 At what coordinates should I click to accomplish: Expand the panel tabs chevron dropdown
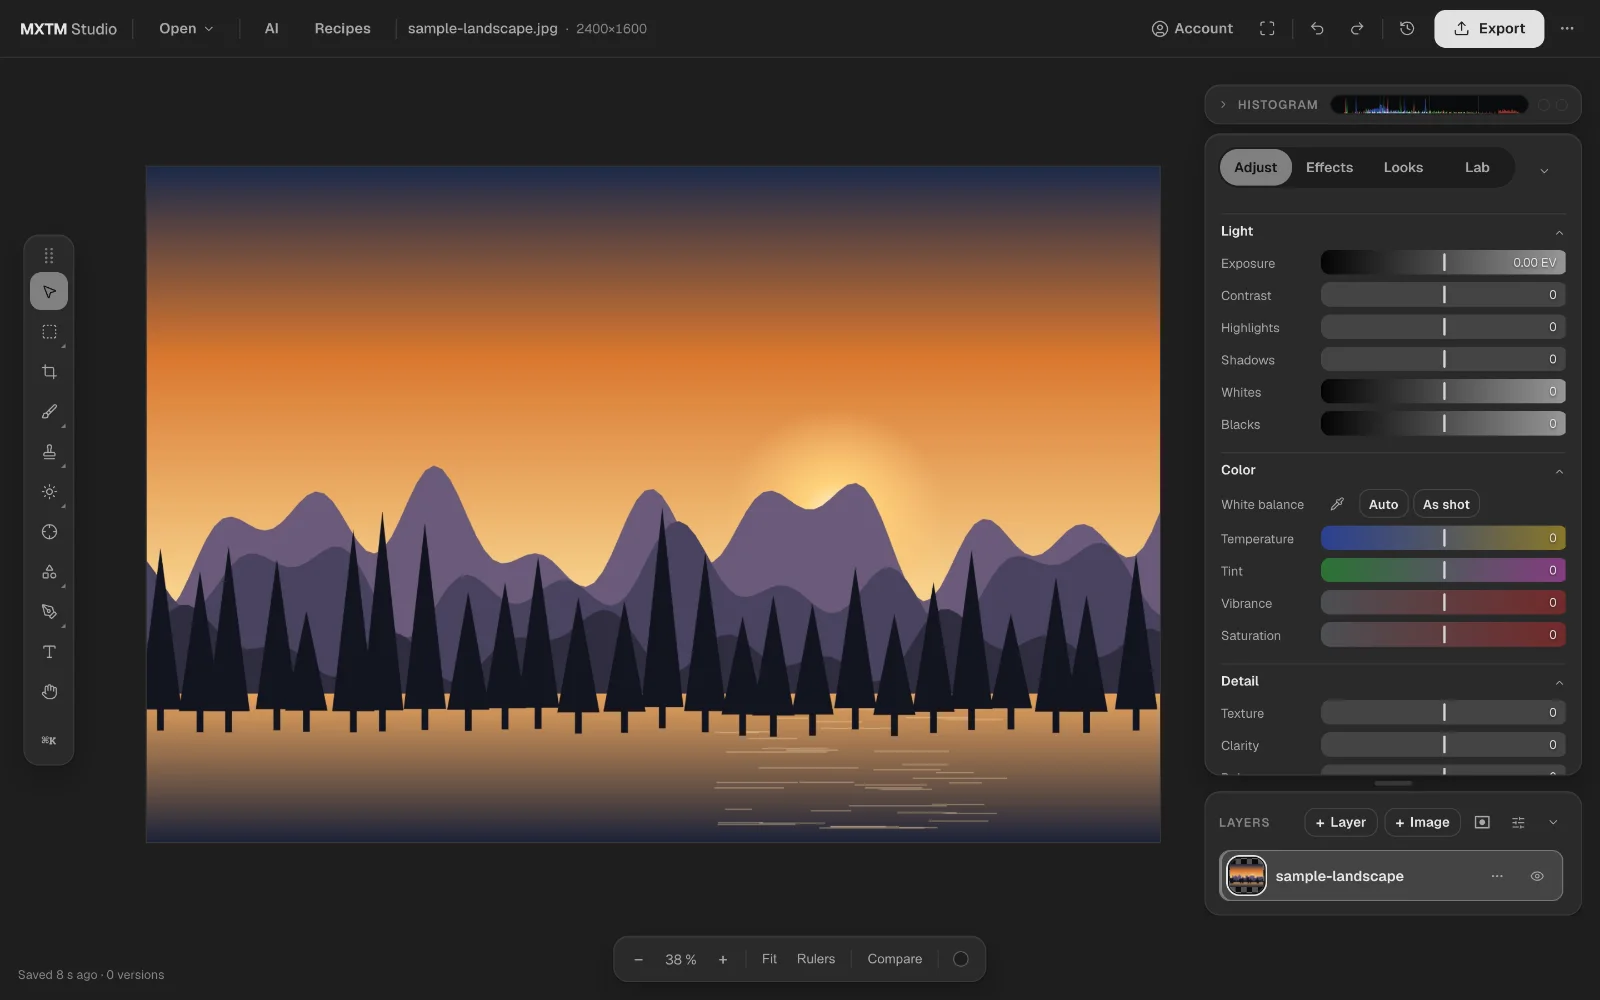pos(1544,170)
